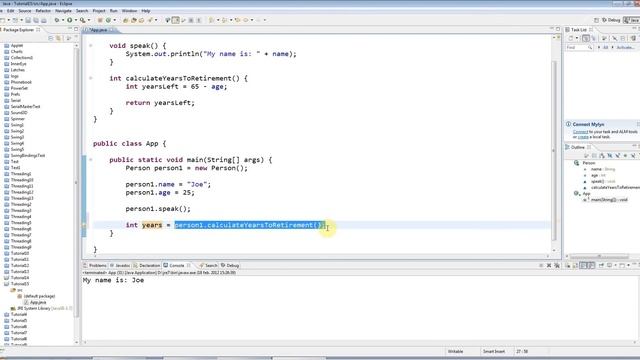Viewport: 640px width, 360px height.
Task: Toggle Scroll Lock in Console toolbar
Action: point(575,265)
